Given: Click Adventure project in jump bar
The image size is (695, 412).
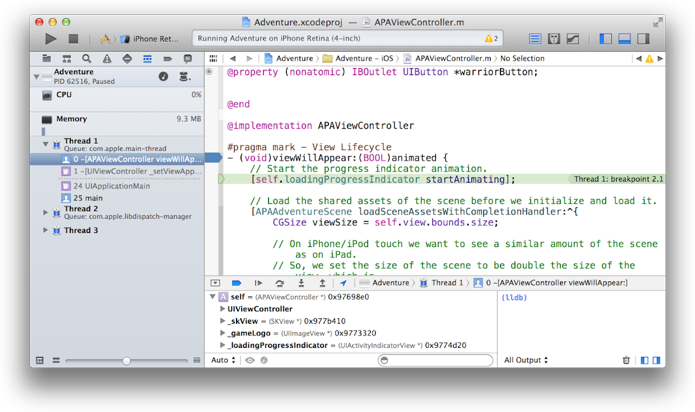Looking at the screenshot, I should tap(289, 58).
